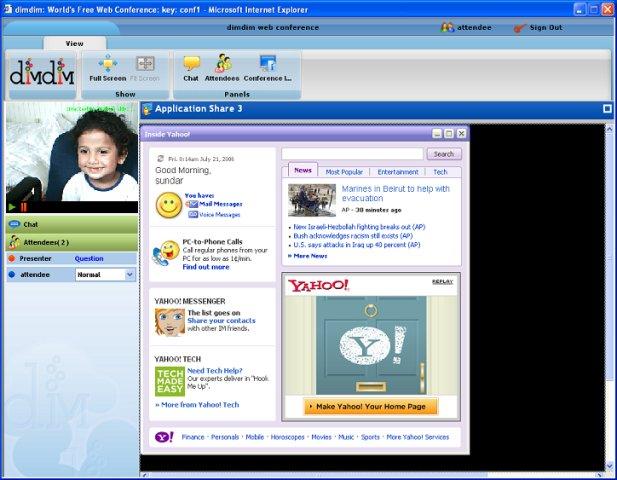
Task: Click the Full Screen icon
Action: [108, 63]
